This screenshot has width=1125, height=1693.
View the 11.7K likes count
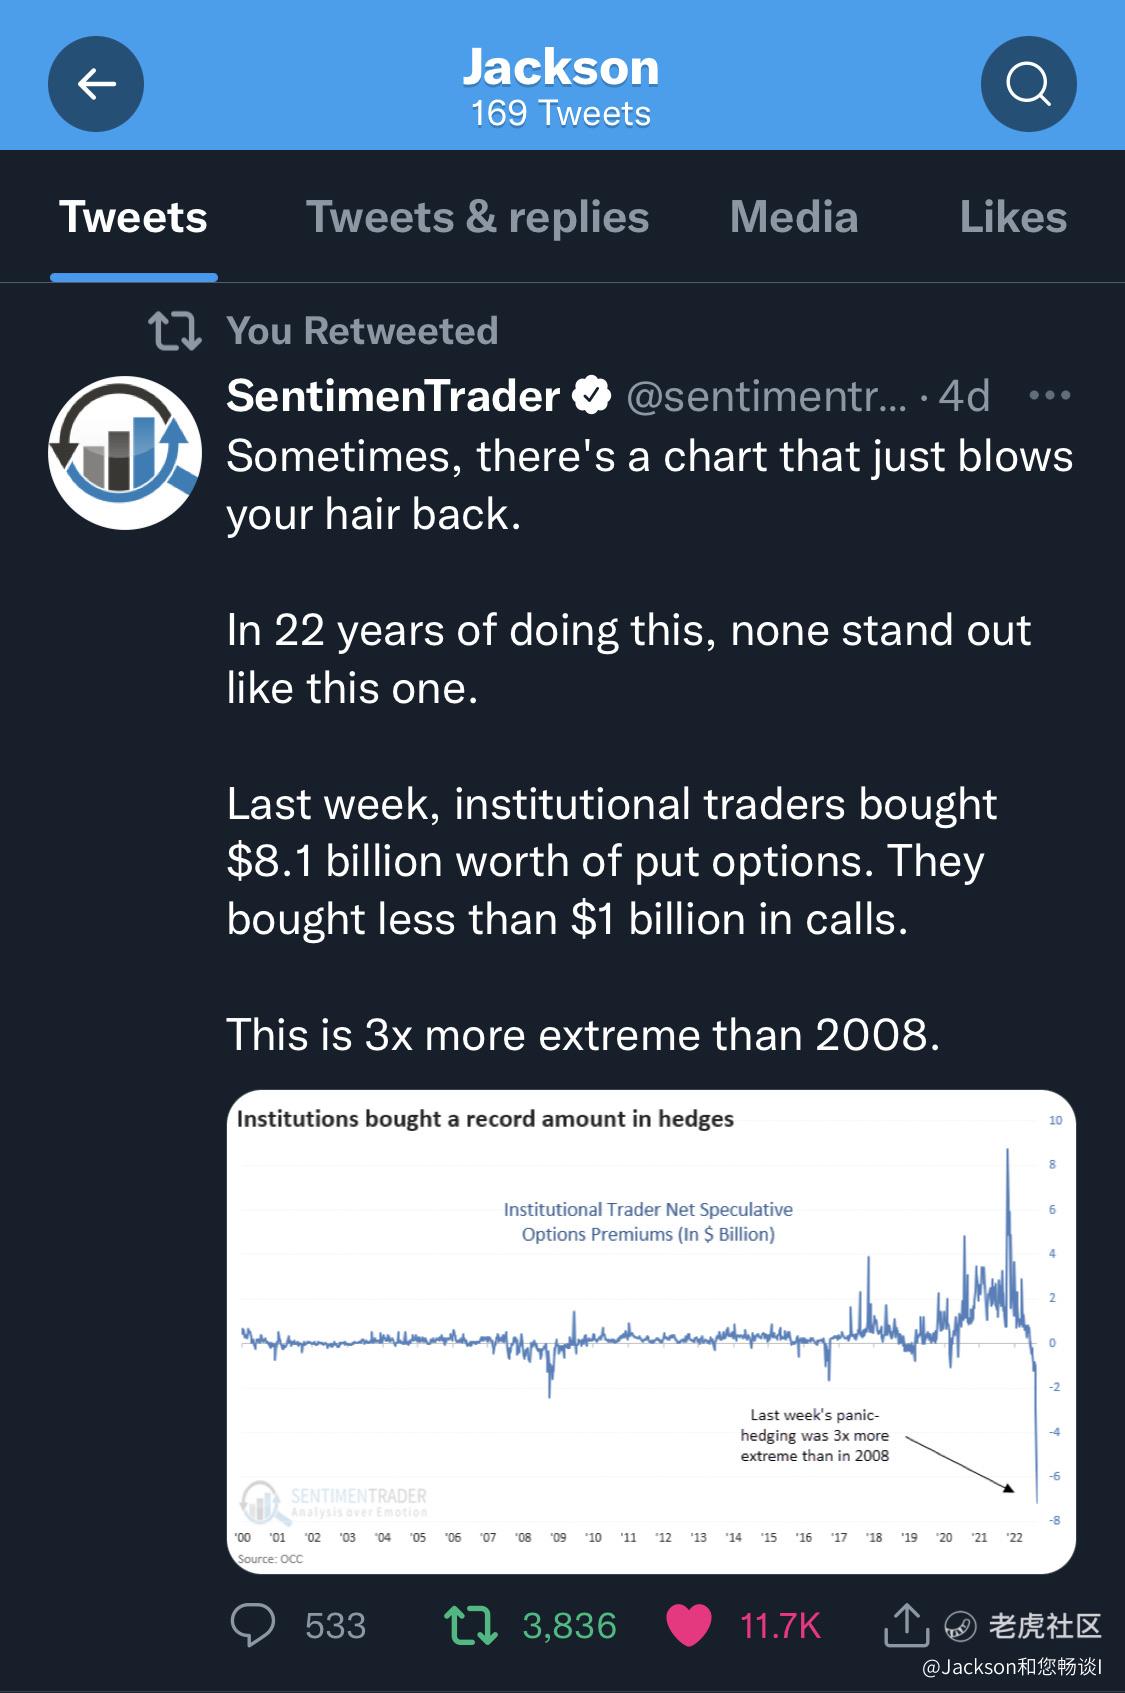point(780,1626)
